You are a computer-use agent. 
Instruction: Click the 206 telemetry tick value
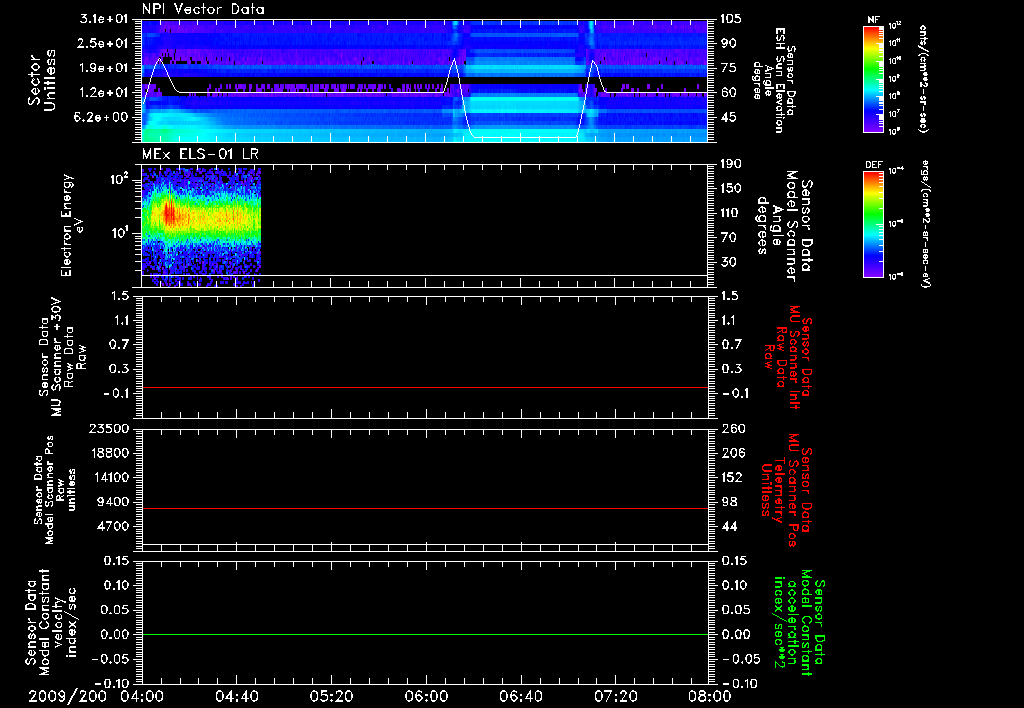(x=731, y=453)
